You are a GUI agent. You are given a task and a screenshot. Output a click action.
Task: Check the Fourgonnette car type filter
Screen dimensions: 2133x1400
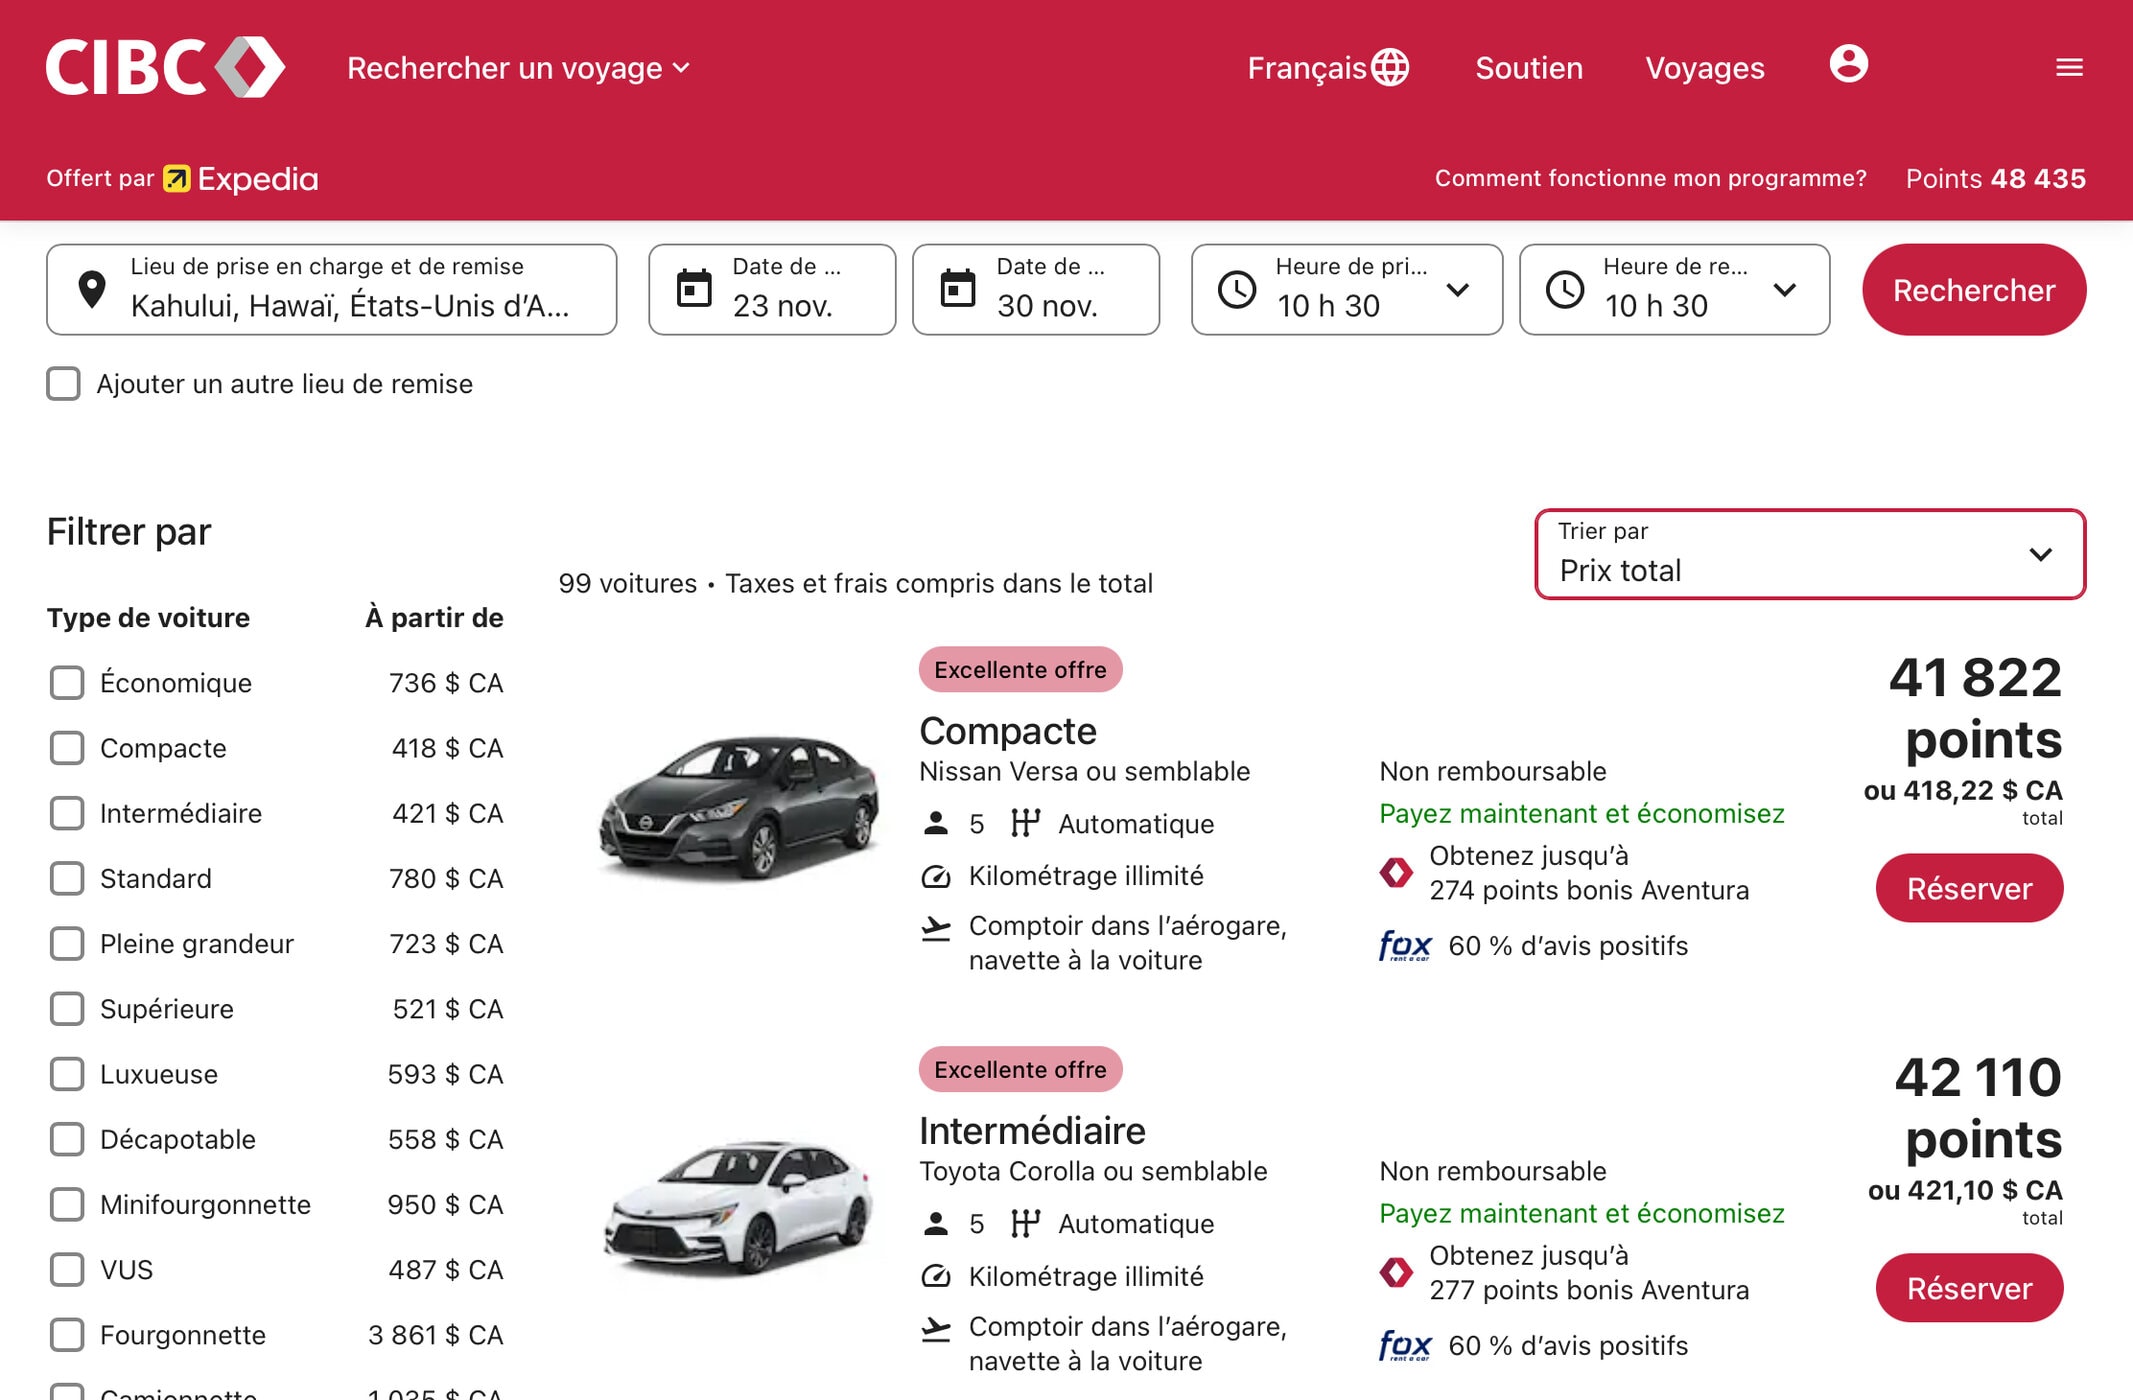[67, 1335]
